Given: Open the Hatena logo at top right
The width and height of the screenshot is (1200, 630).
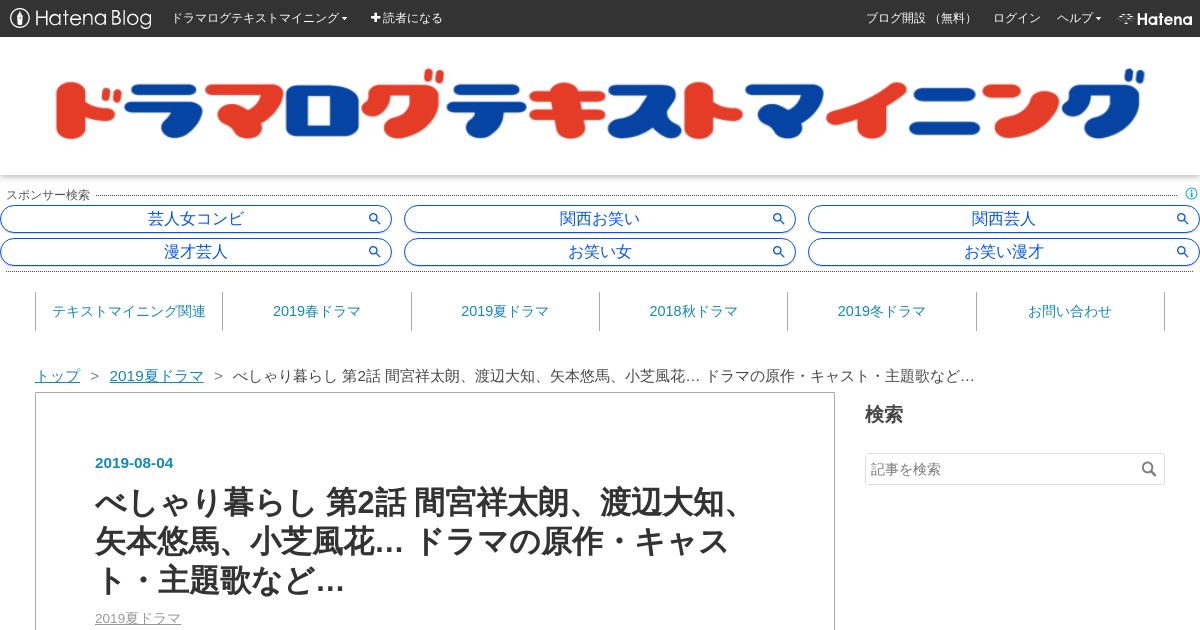Looking at the screenshot, I should tap(1155, 18).
